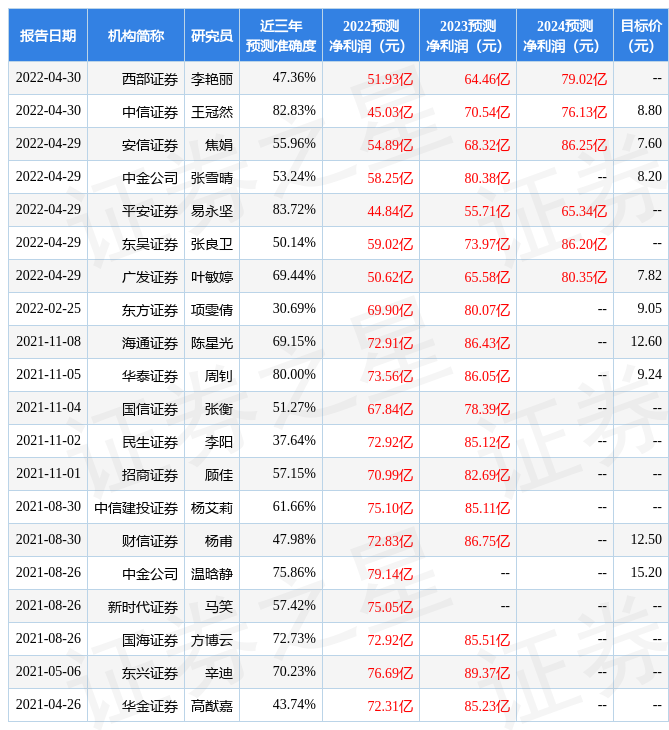This screenshot has height=730, width=669.
Task: Click the 报告日期 column header
Action: click(x=48, y=35)
